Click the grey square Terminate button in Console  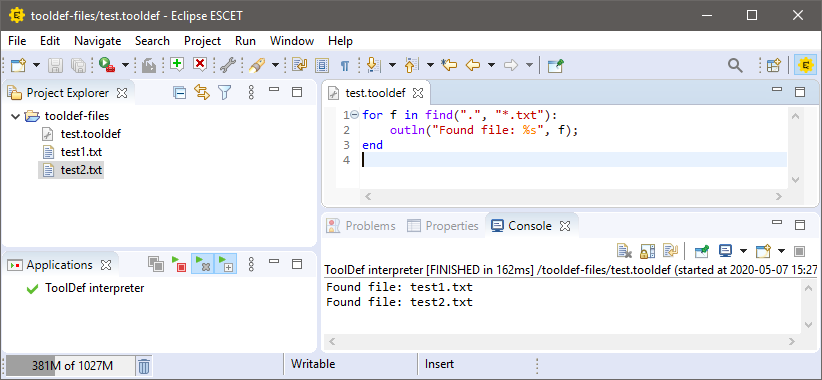coord(799,252)
